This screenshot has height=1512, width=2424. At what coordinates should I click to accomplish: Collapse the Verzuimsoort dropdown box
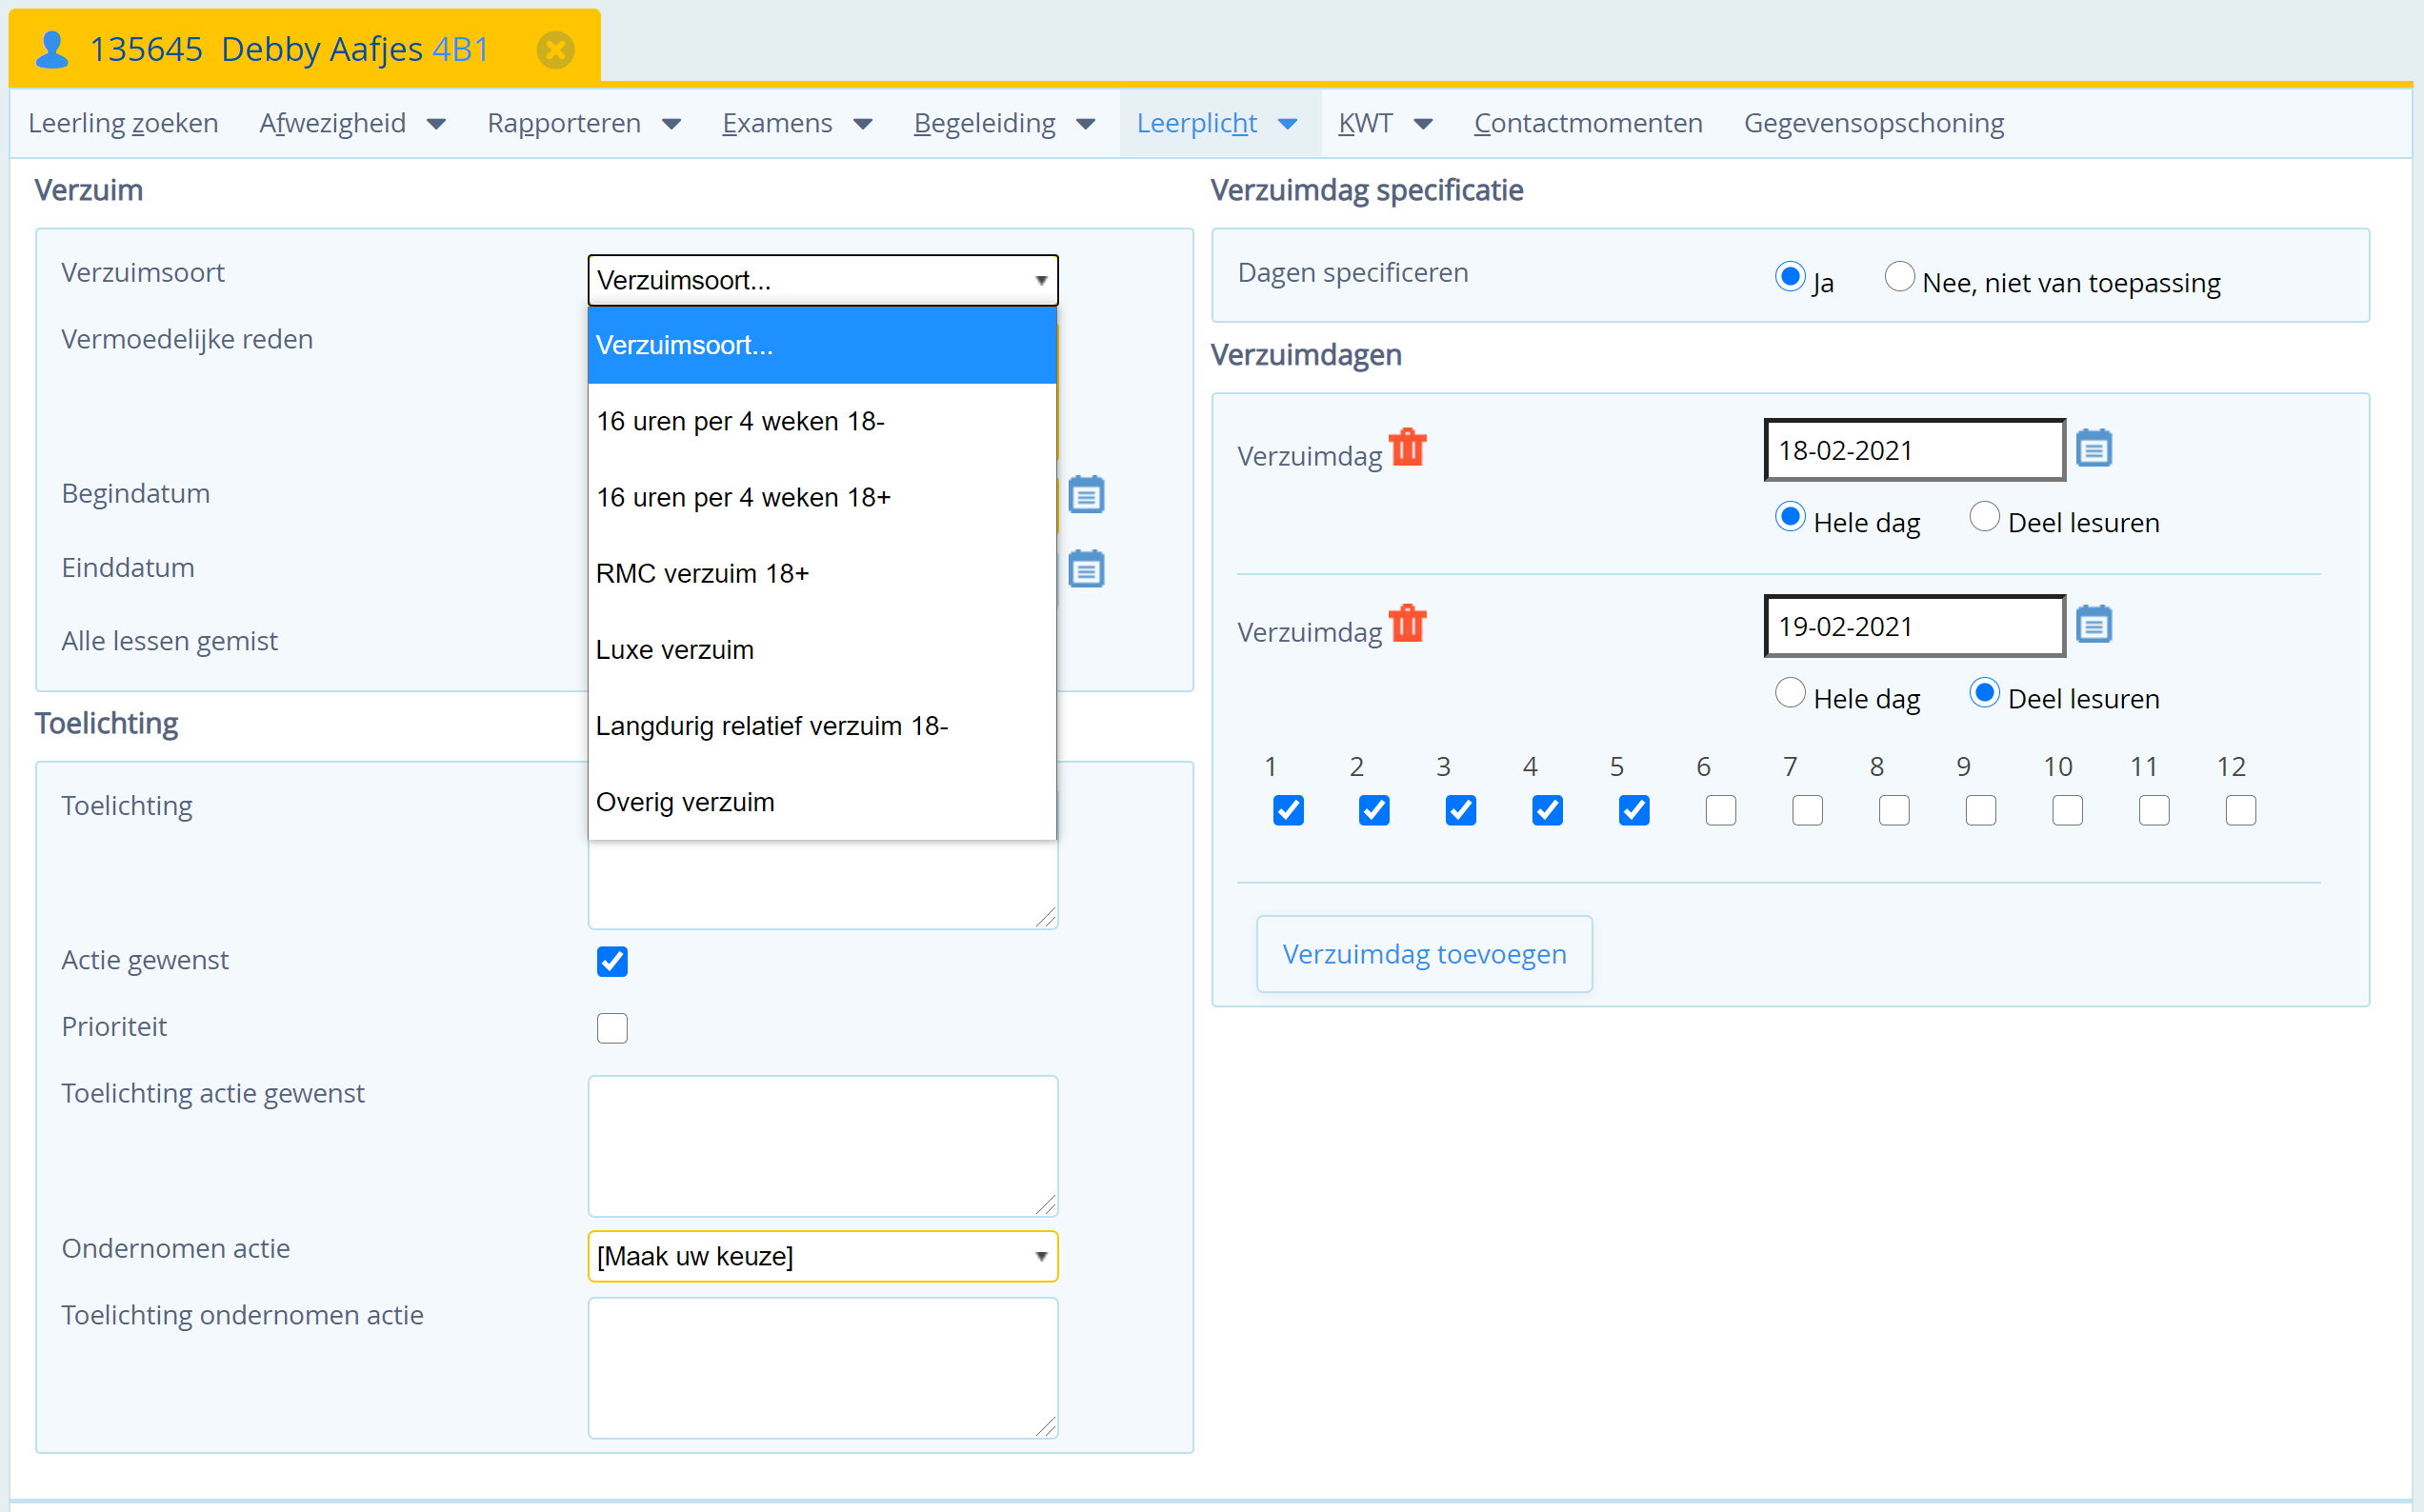click(822, 280)
